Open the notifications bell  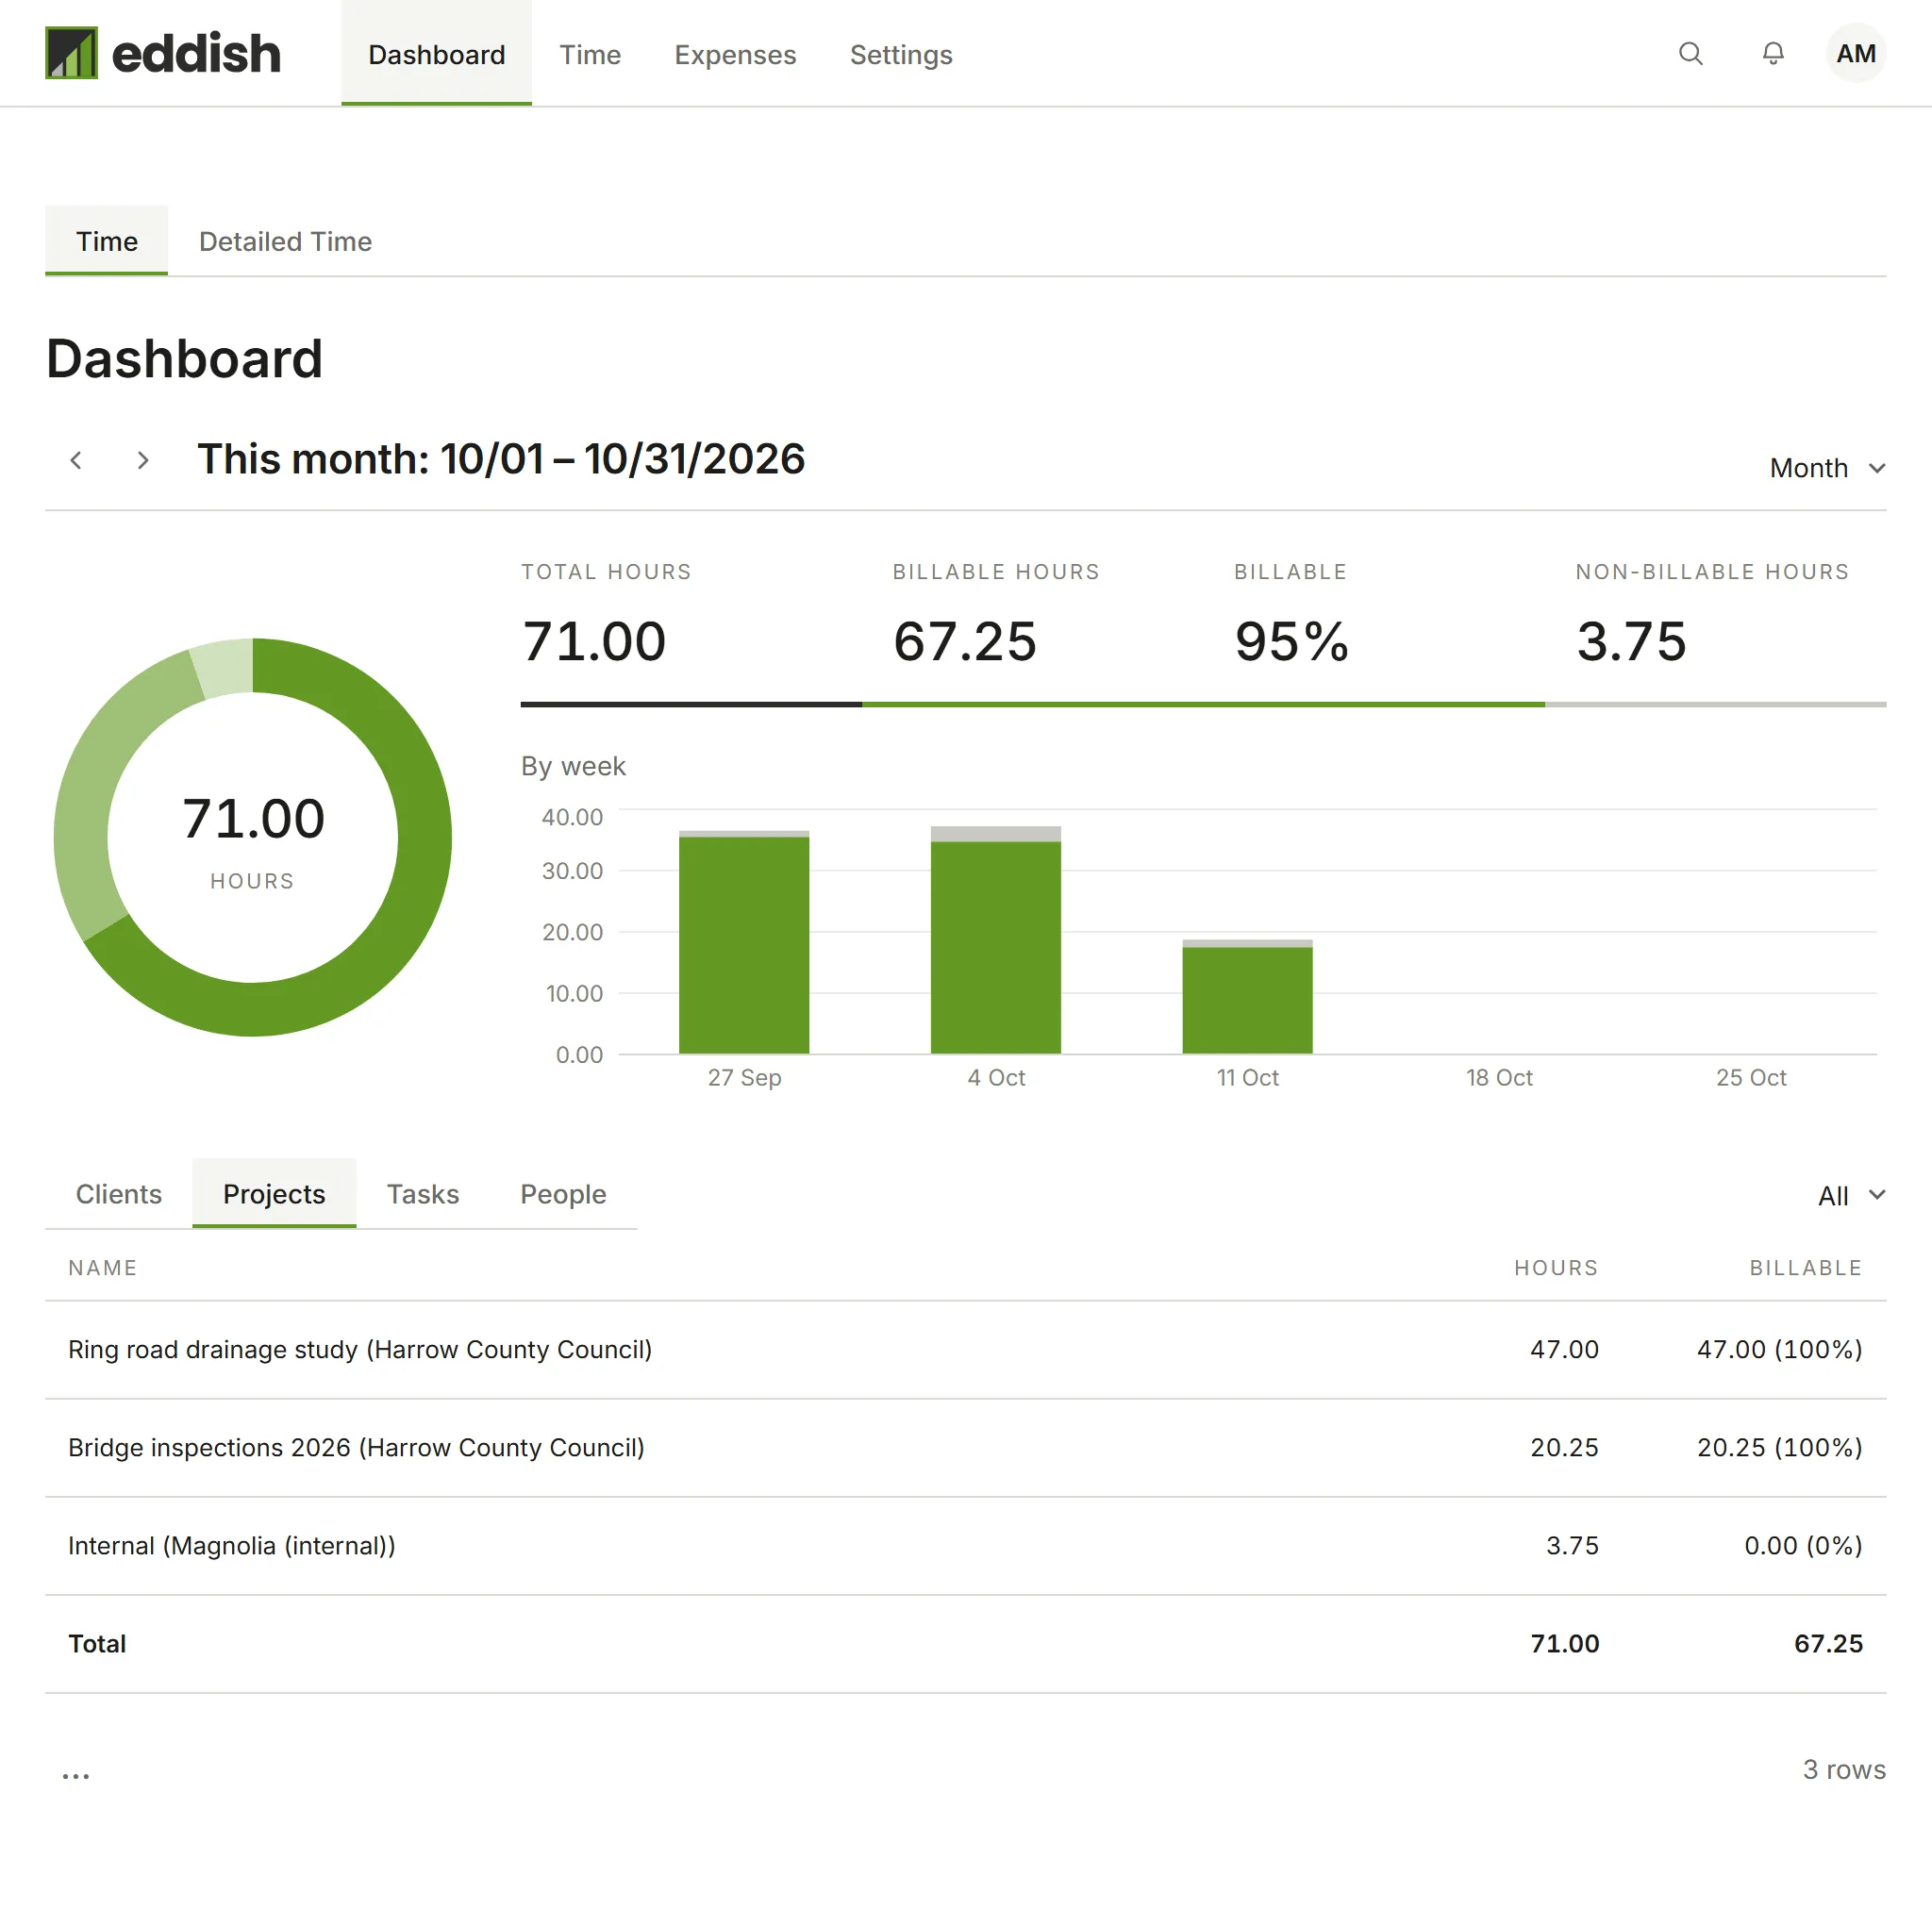coord(1772,53)
